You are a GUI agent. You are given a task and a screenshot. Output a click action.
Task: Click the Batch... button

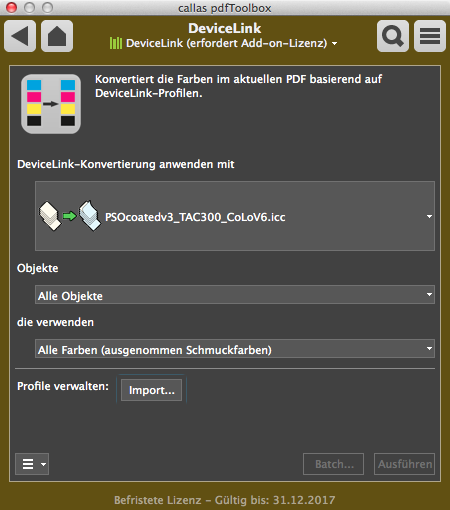pyautogui.click(x=333, y=464)
